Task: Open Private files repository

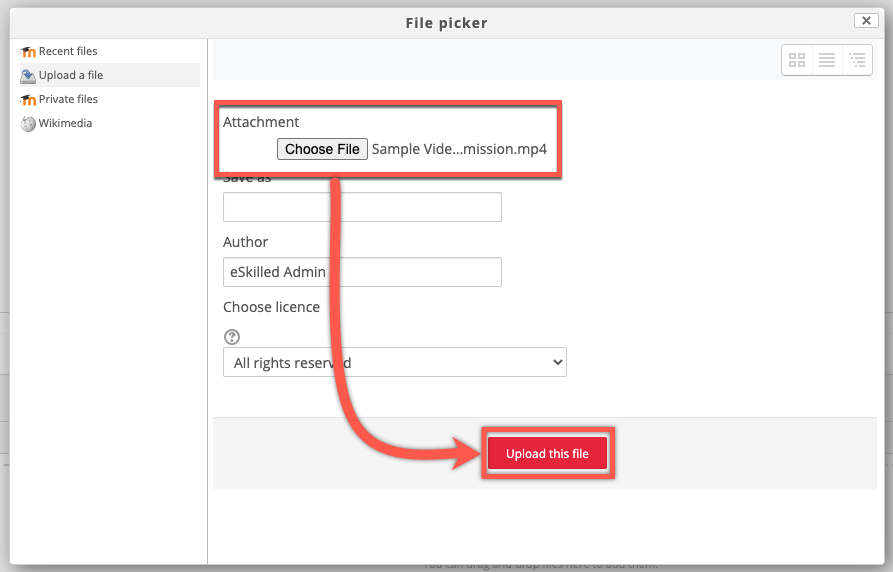Action: point(68,99)
